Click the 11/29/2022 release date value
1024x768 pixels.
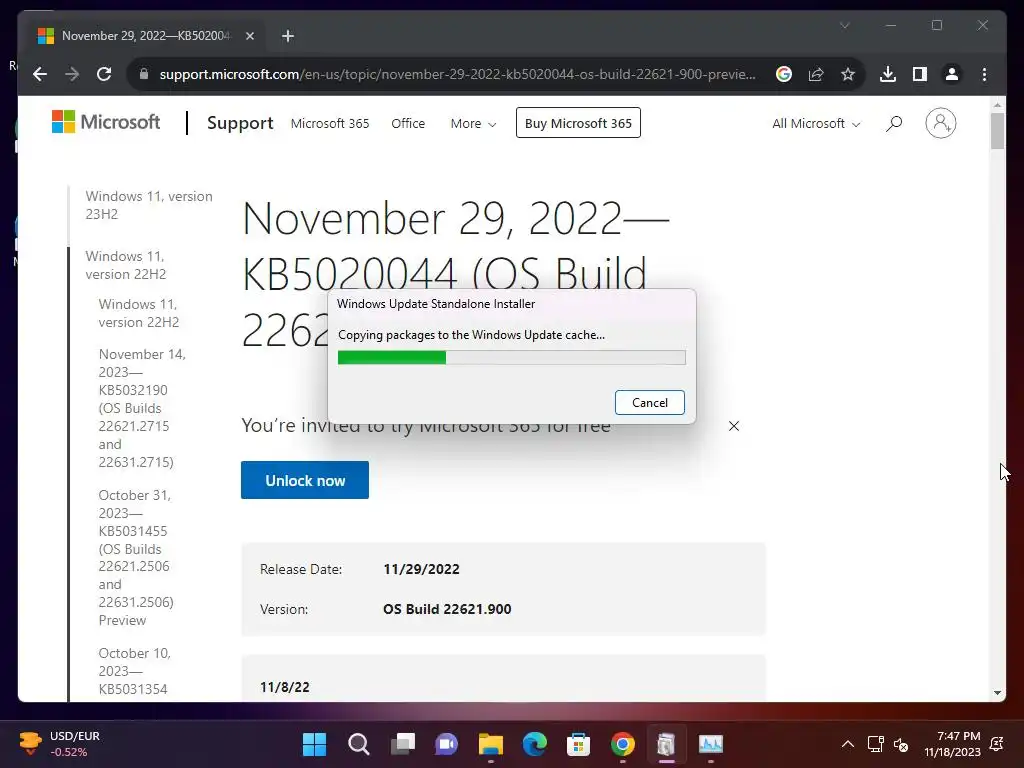[x=421, y=569]
